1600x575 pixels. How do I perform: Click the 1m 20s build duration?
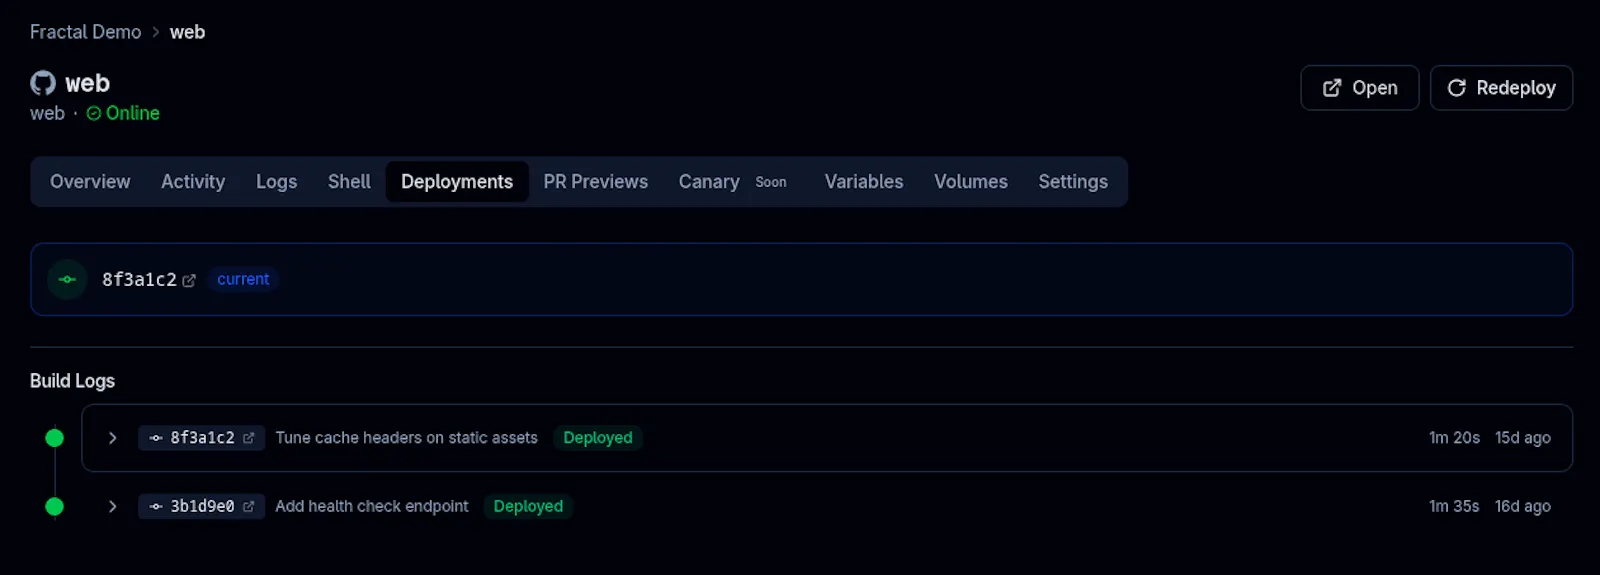coord(1454,438)
